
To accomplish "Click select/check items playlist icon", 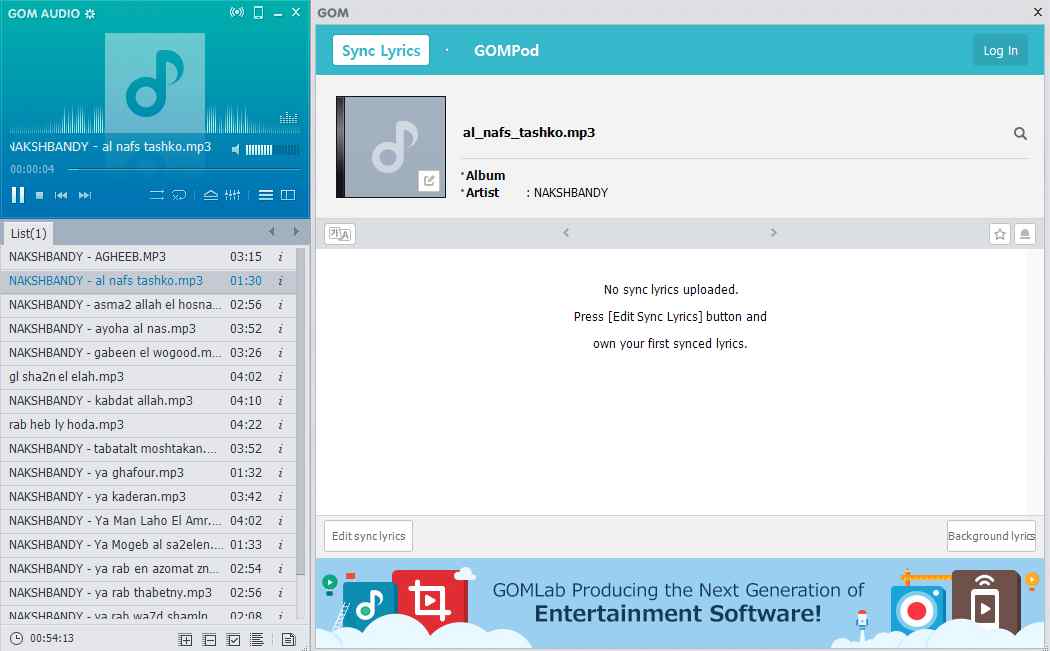I will click(234, 640).
